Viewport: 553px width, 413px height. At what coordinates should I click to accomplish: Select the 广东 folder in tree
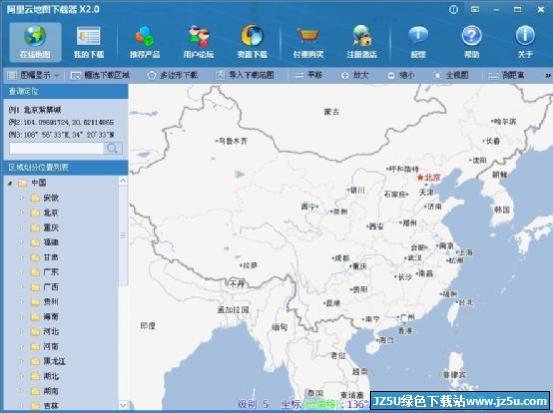[44, 272]
